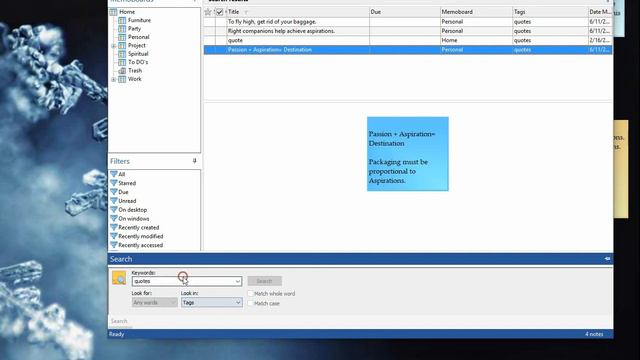
Task: Click the To DO's memoboard icon
Action: (122, 62)
